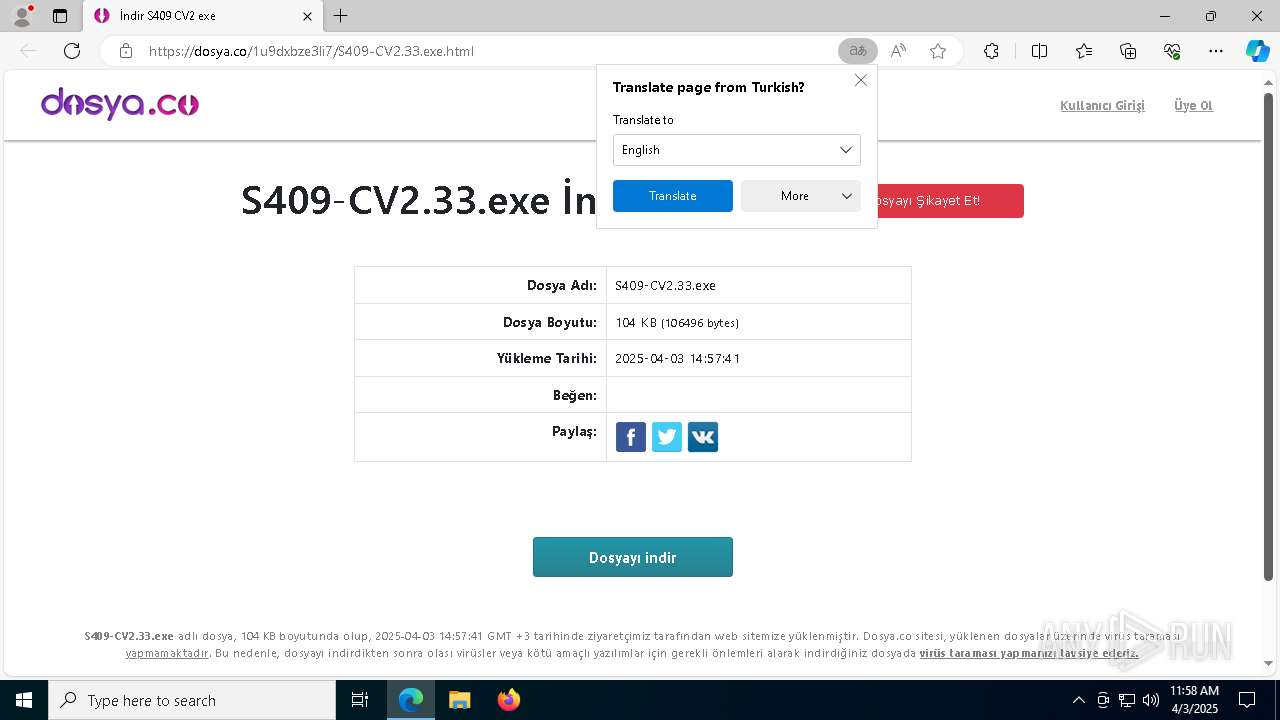
Task: Open Split screen button
Action: 1039,51
